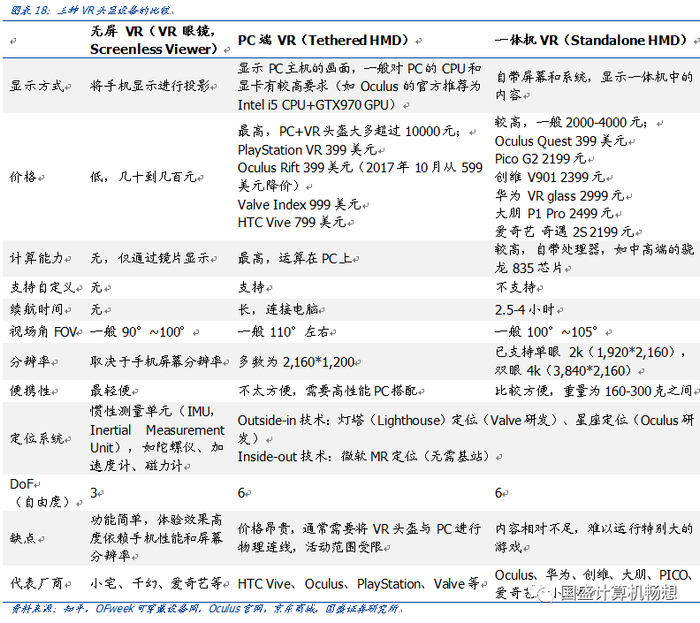Select the '一般 100° ~105°' cell

tap(546, 332)
